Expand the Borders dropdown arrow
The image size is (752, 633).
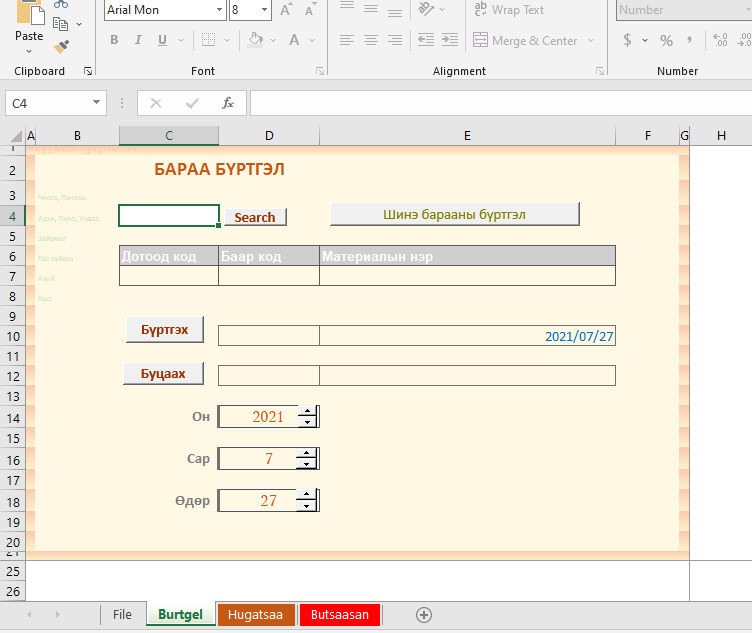tap(227, 40)
